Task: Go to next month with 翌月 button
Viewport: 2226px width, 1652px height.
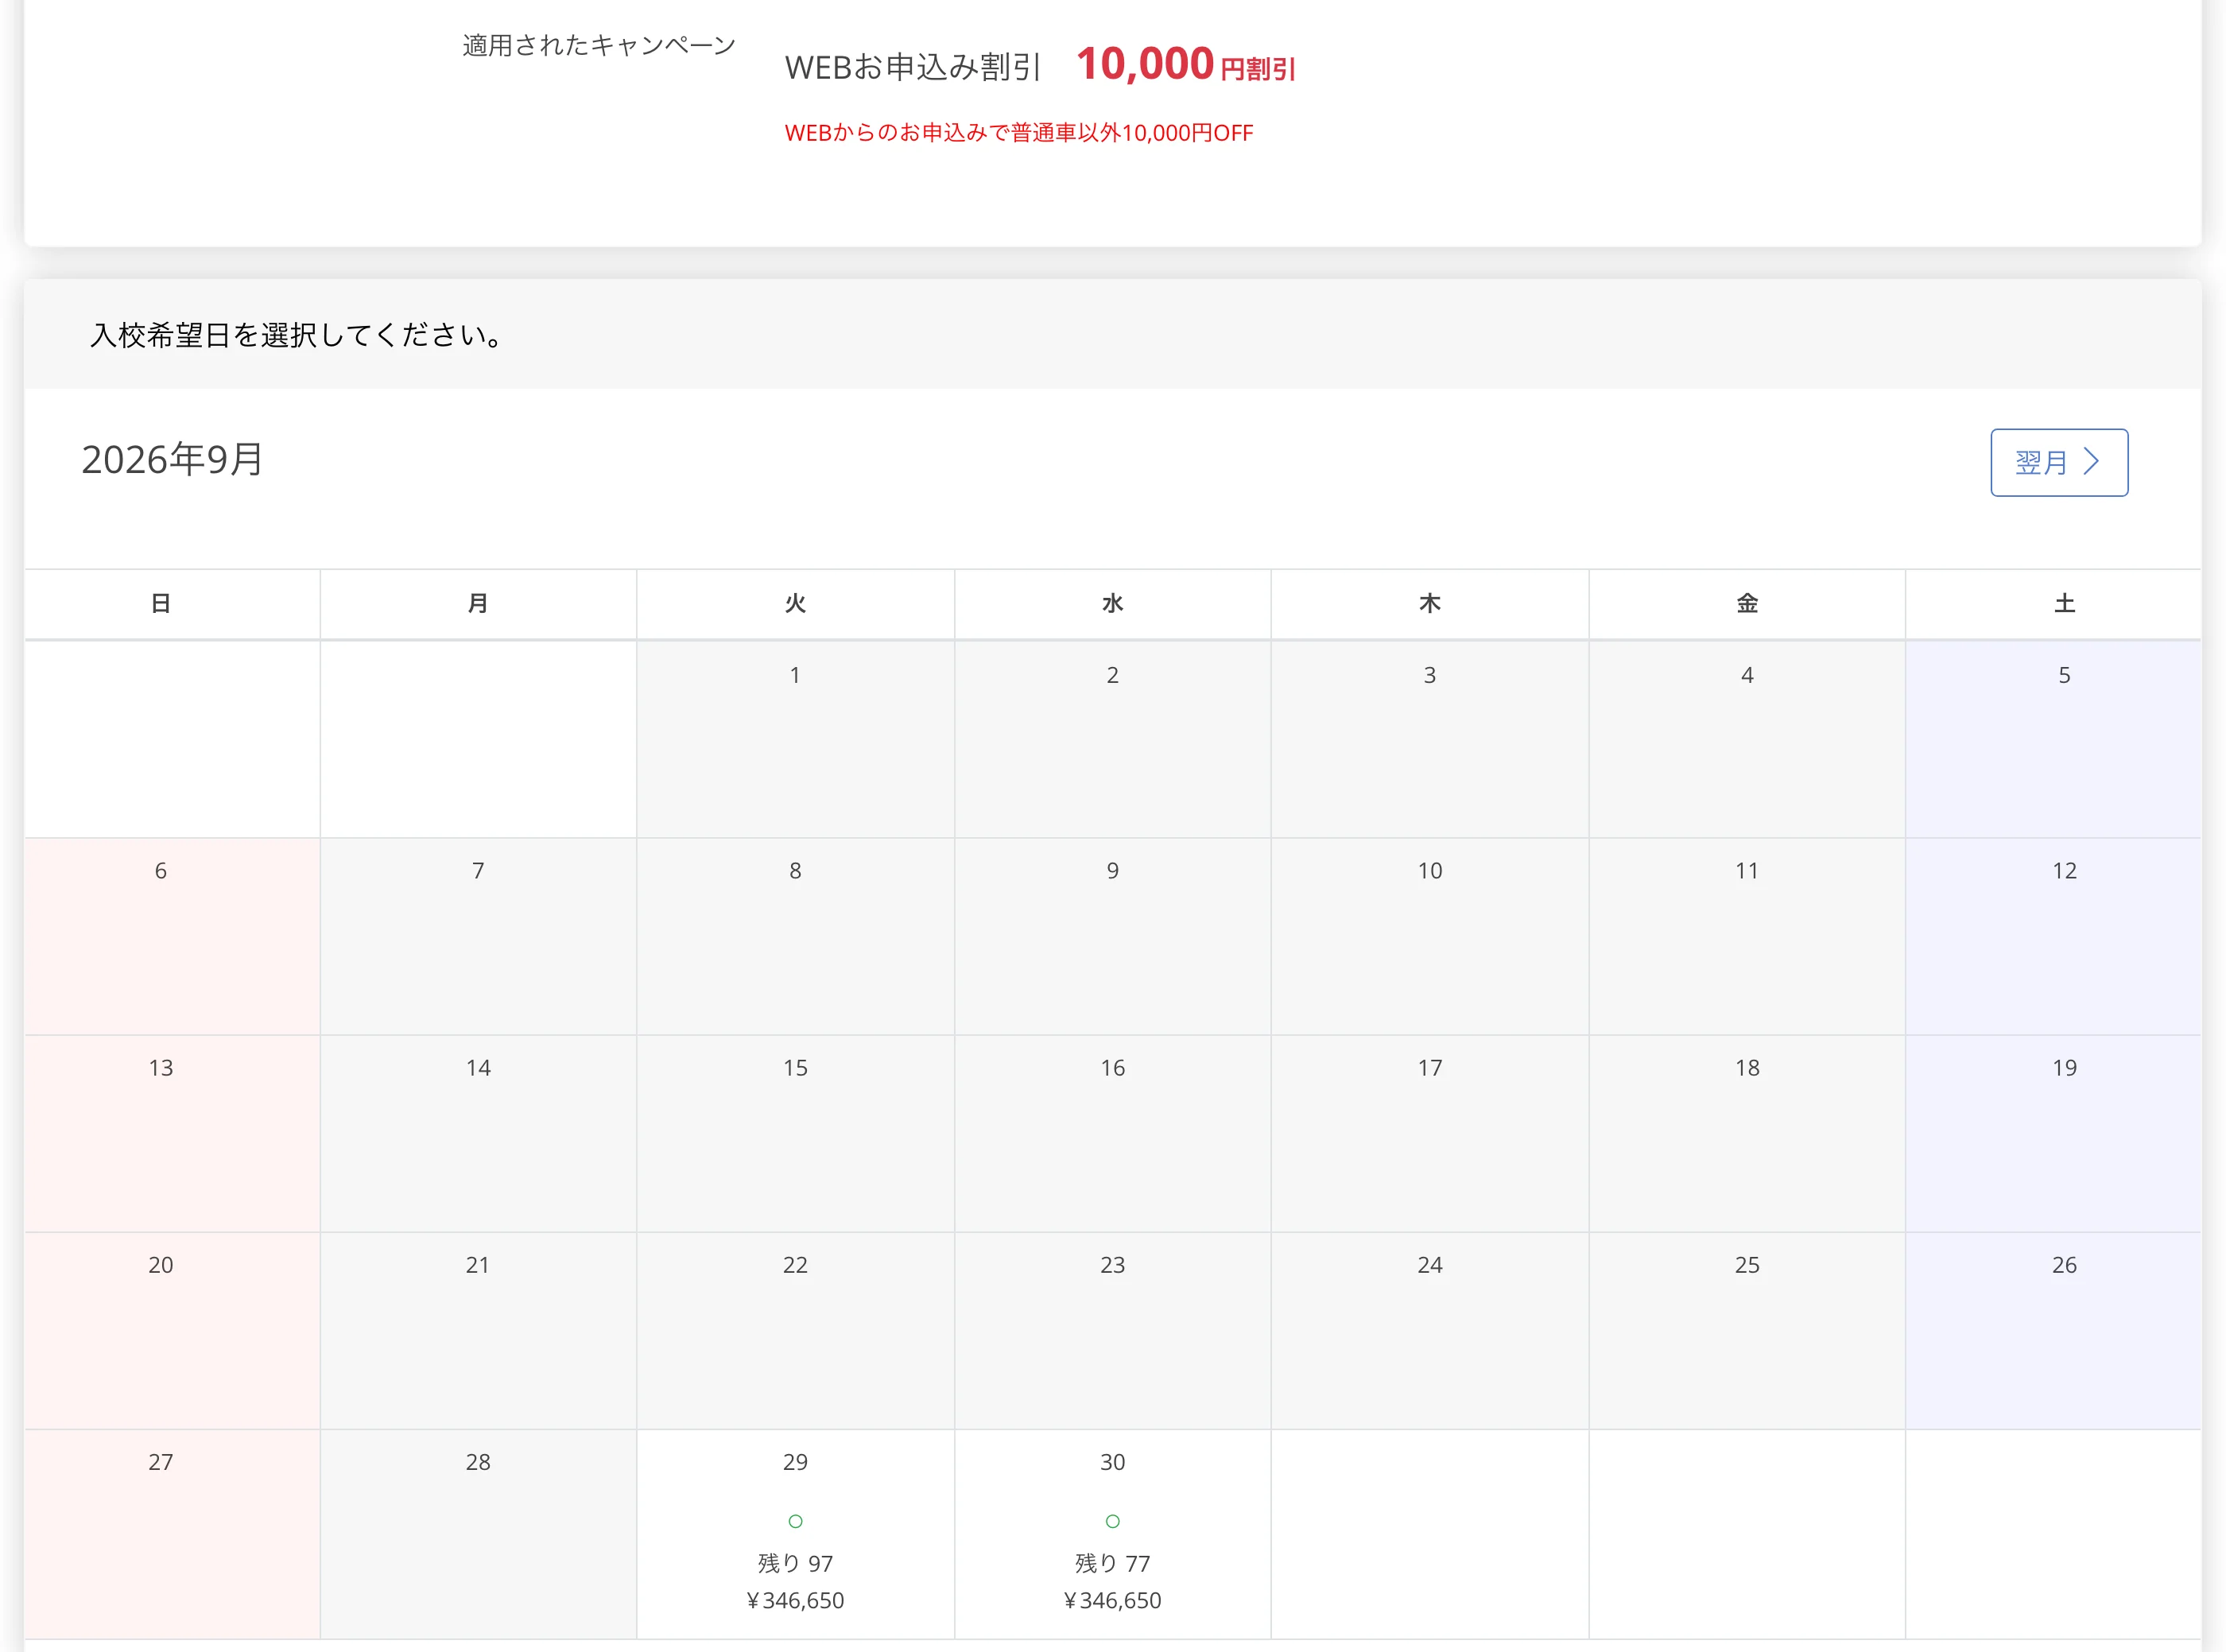Action: tap(2058, 462)
